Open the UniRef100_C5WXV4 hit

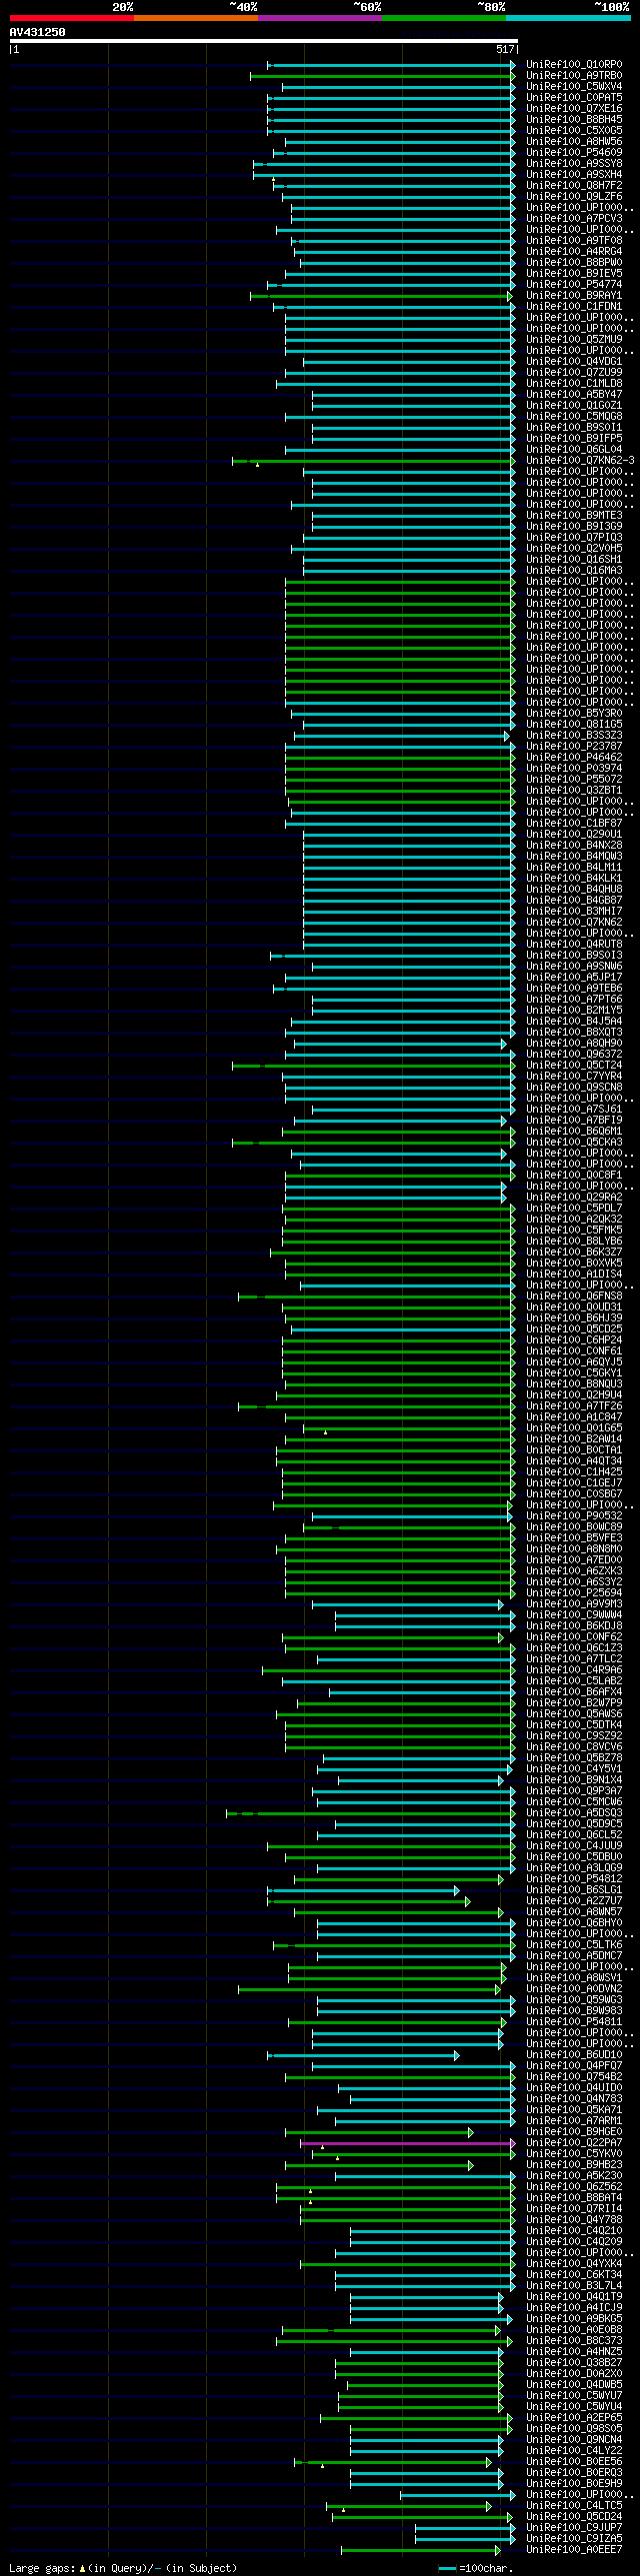click(574, 87)
